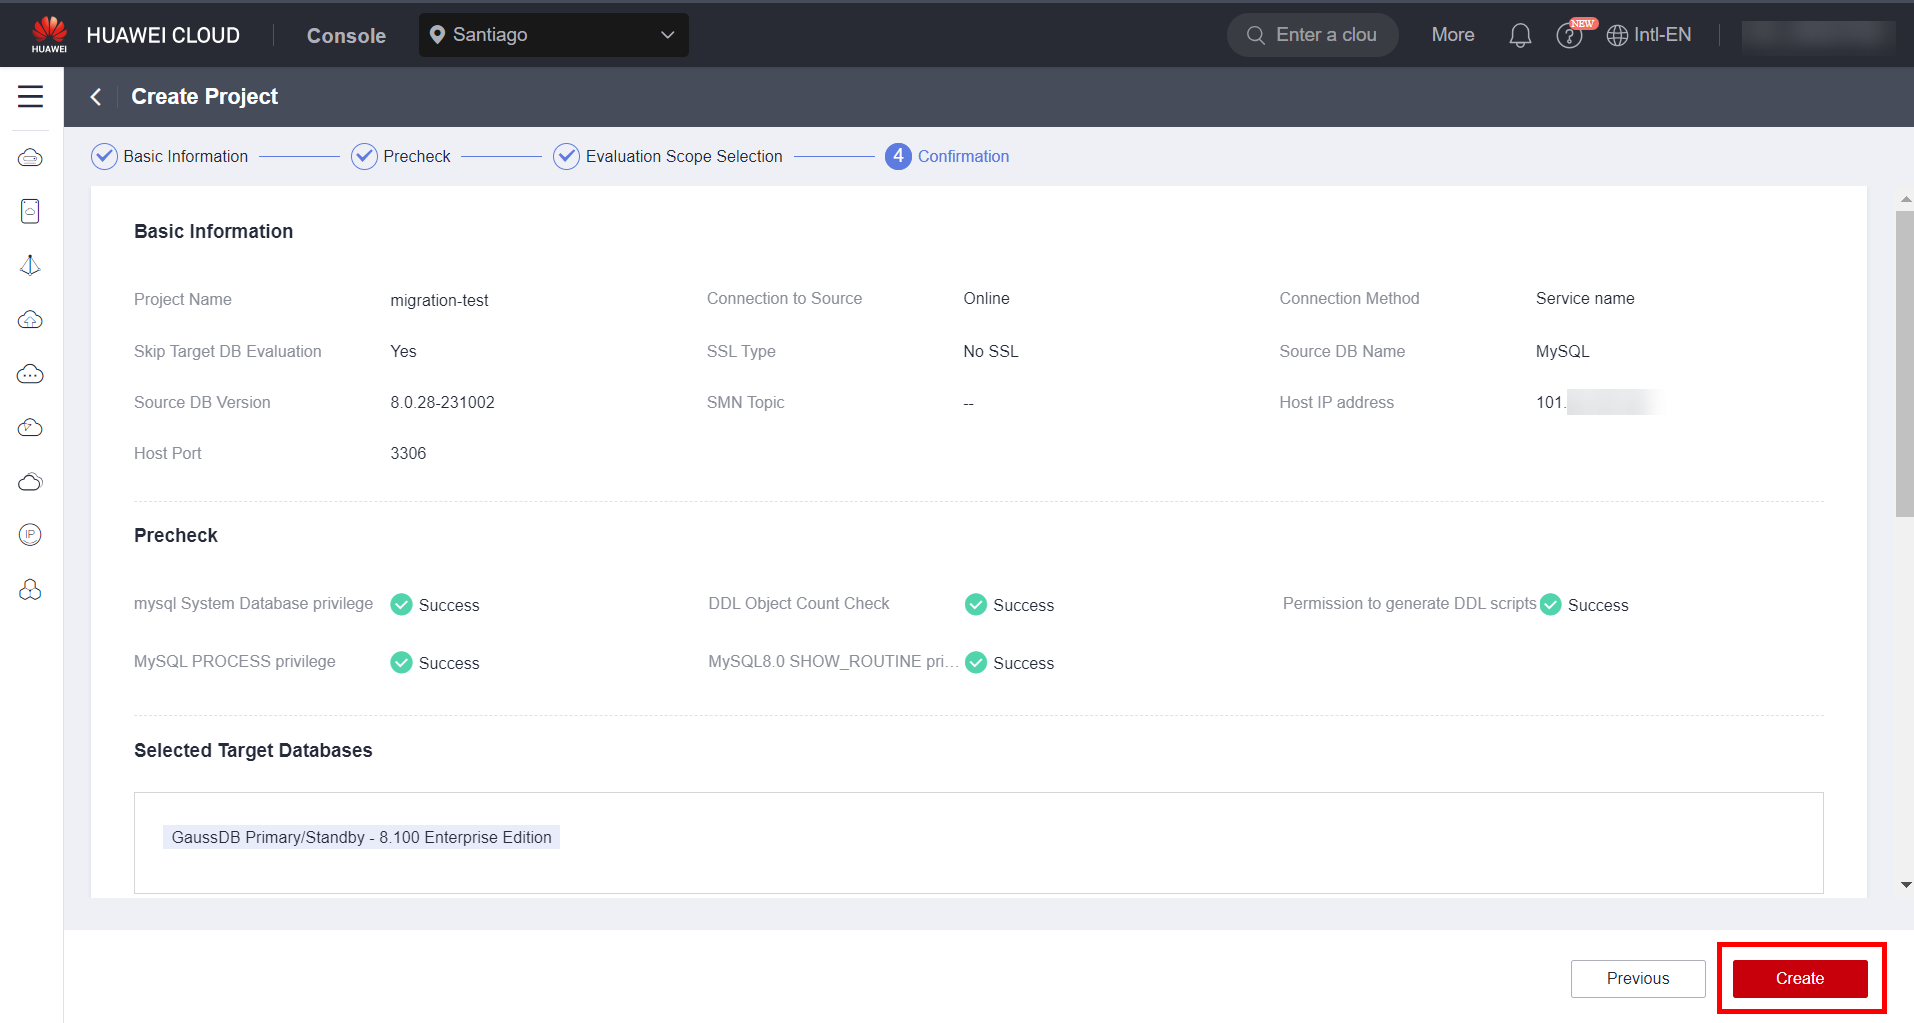Image resolution: width=1914 pixels, height=1023 pixels.
Task: Open help question mark icon
Action: tap(1569, 36)
